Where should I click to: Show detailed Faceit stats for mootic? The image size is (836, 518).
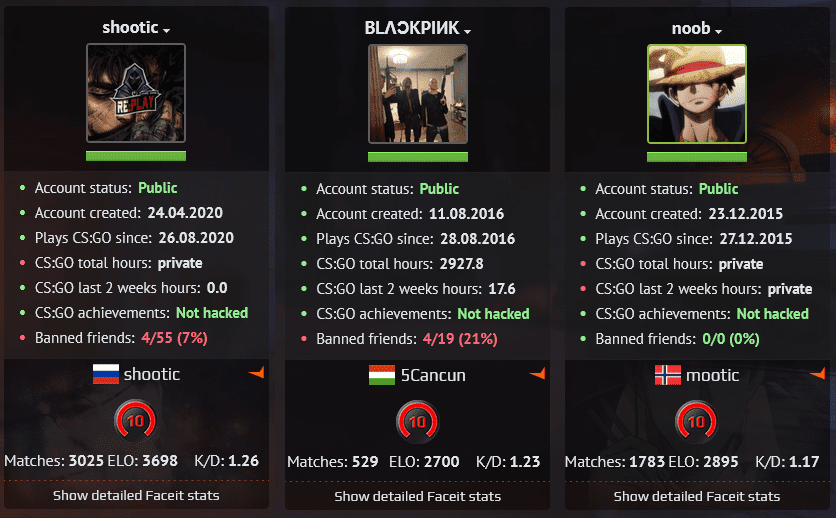[696, 495]
